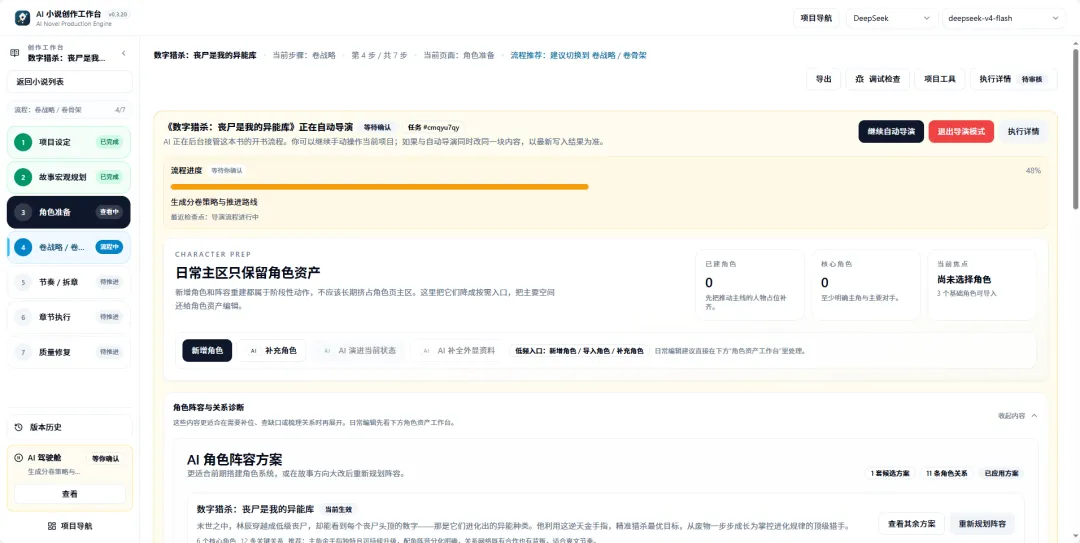The height and width of the screenshot is (543, 1080).
Task: Click the 补充角色 button
Action: point(273,351)
